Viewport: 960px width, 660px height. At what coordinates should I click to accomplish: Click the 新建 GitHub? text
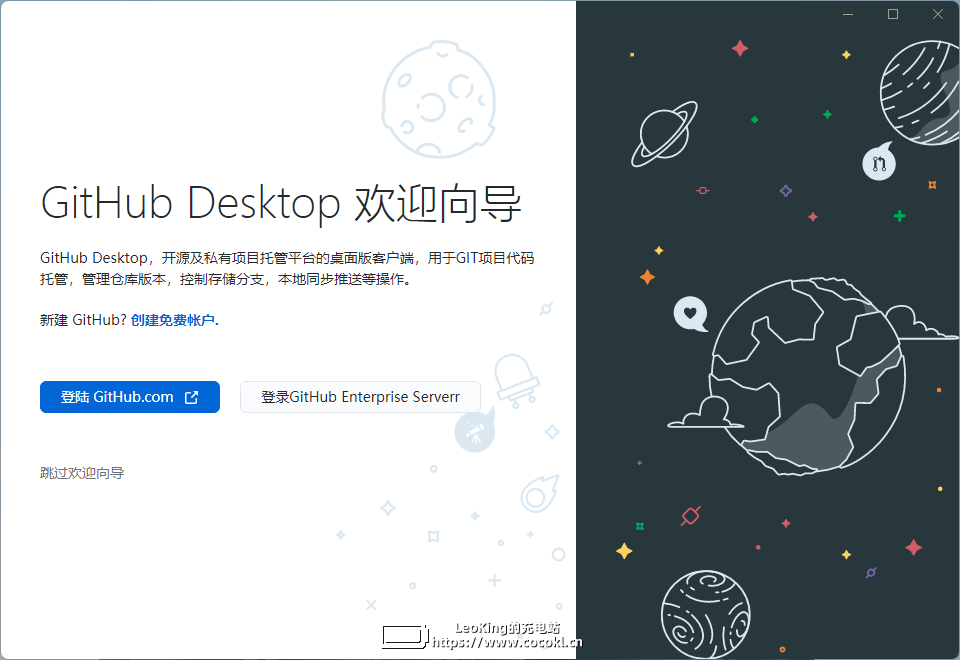pyautogui.click(x=83, y=320)
